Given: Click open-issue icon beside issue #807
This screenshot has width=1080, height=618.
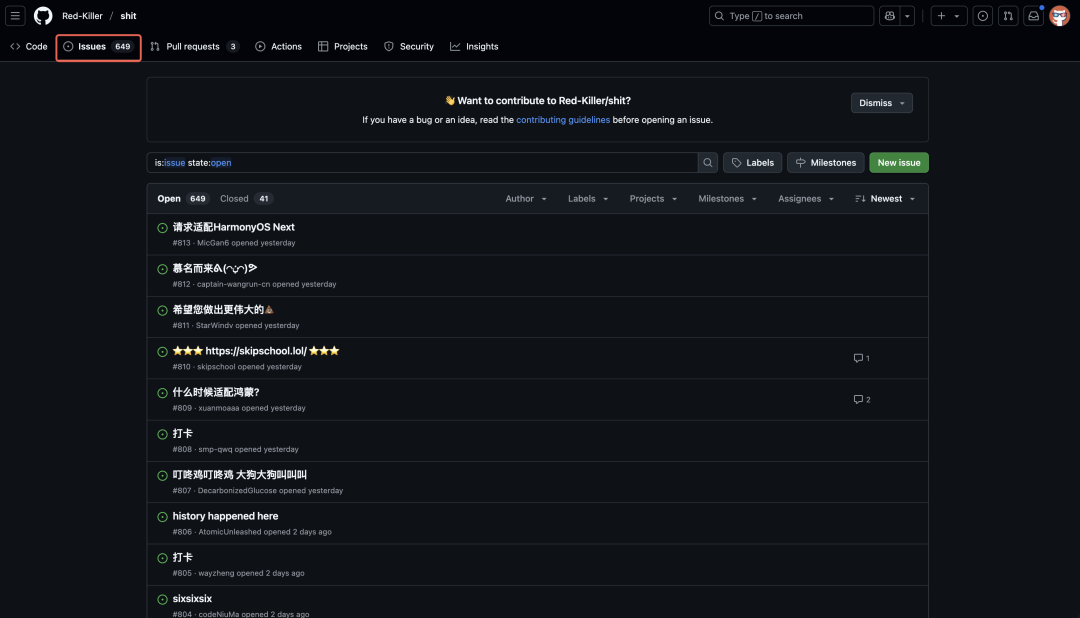Looking at the screenshot, I should 163,476.
